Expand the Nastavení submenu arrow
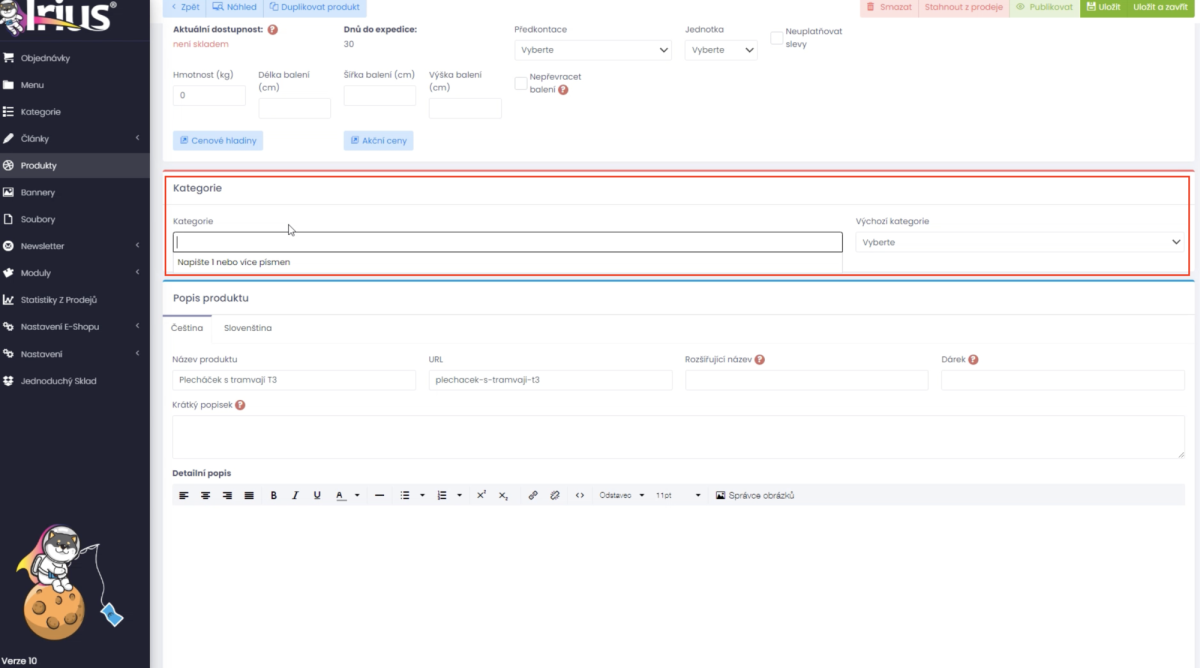 pyautogui.click(x=137, y=354)
